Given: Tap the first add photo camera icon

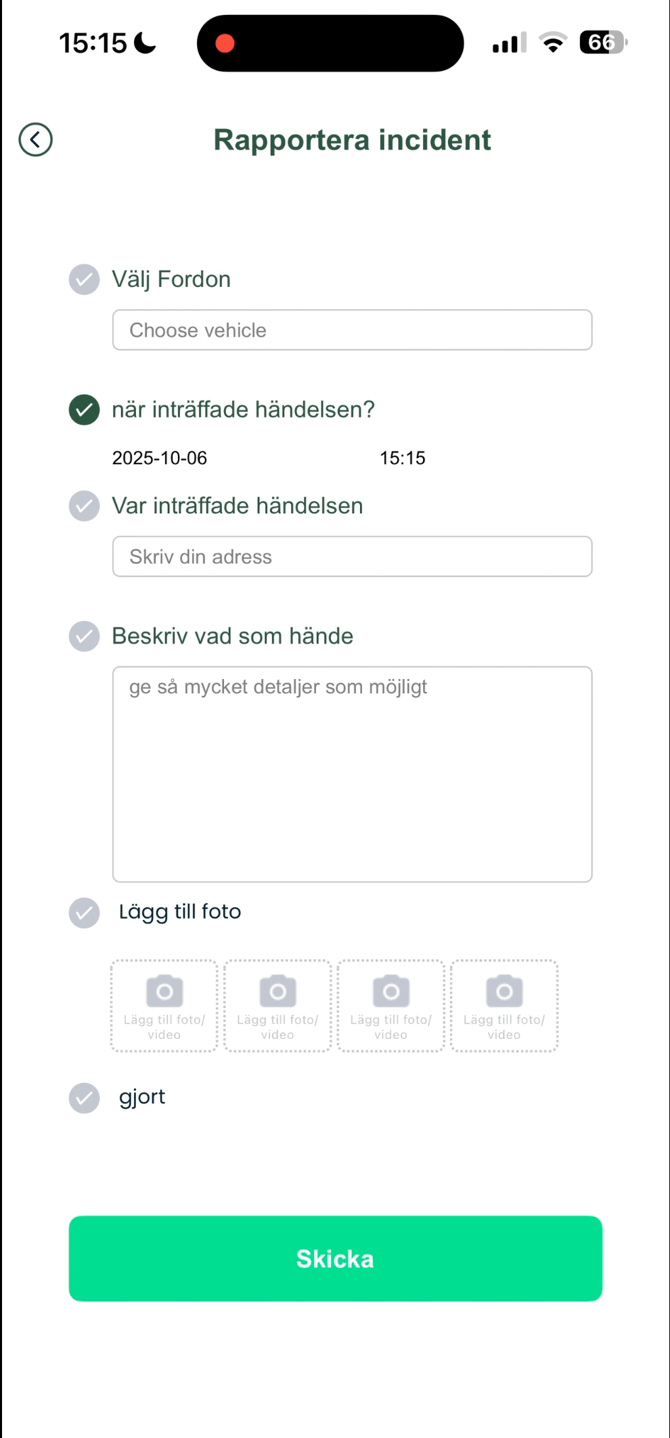Looking at the screenshot, I should click(x=164, y=991).
